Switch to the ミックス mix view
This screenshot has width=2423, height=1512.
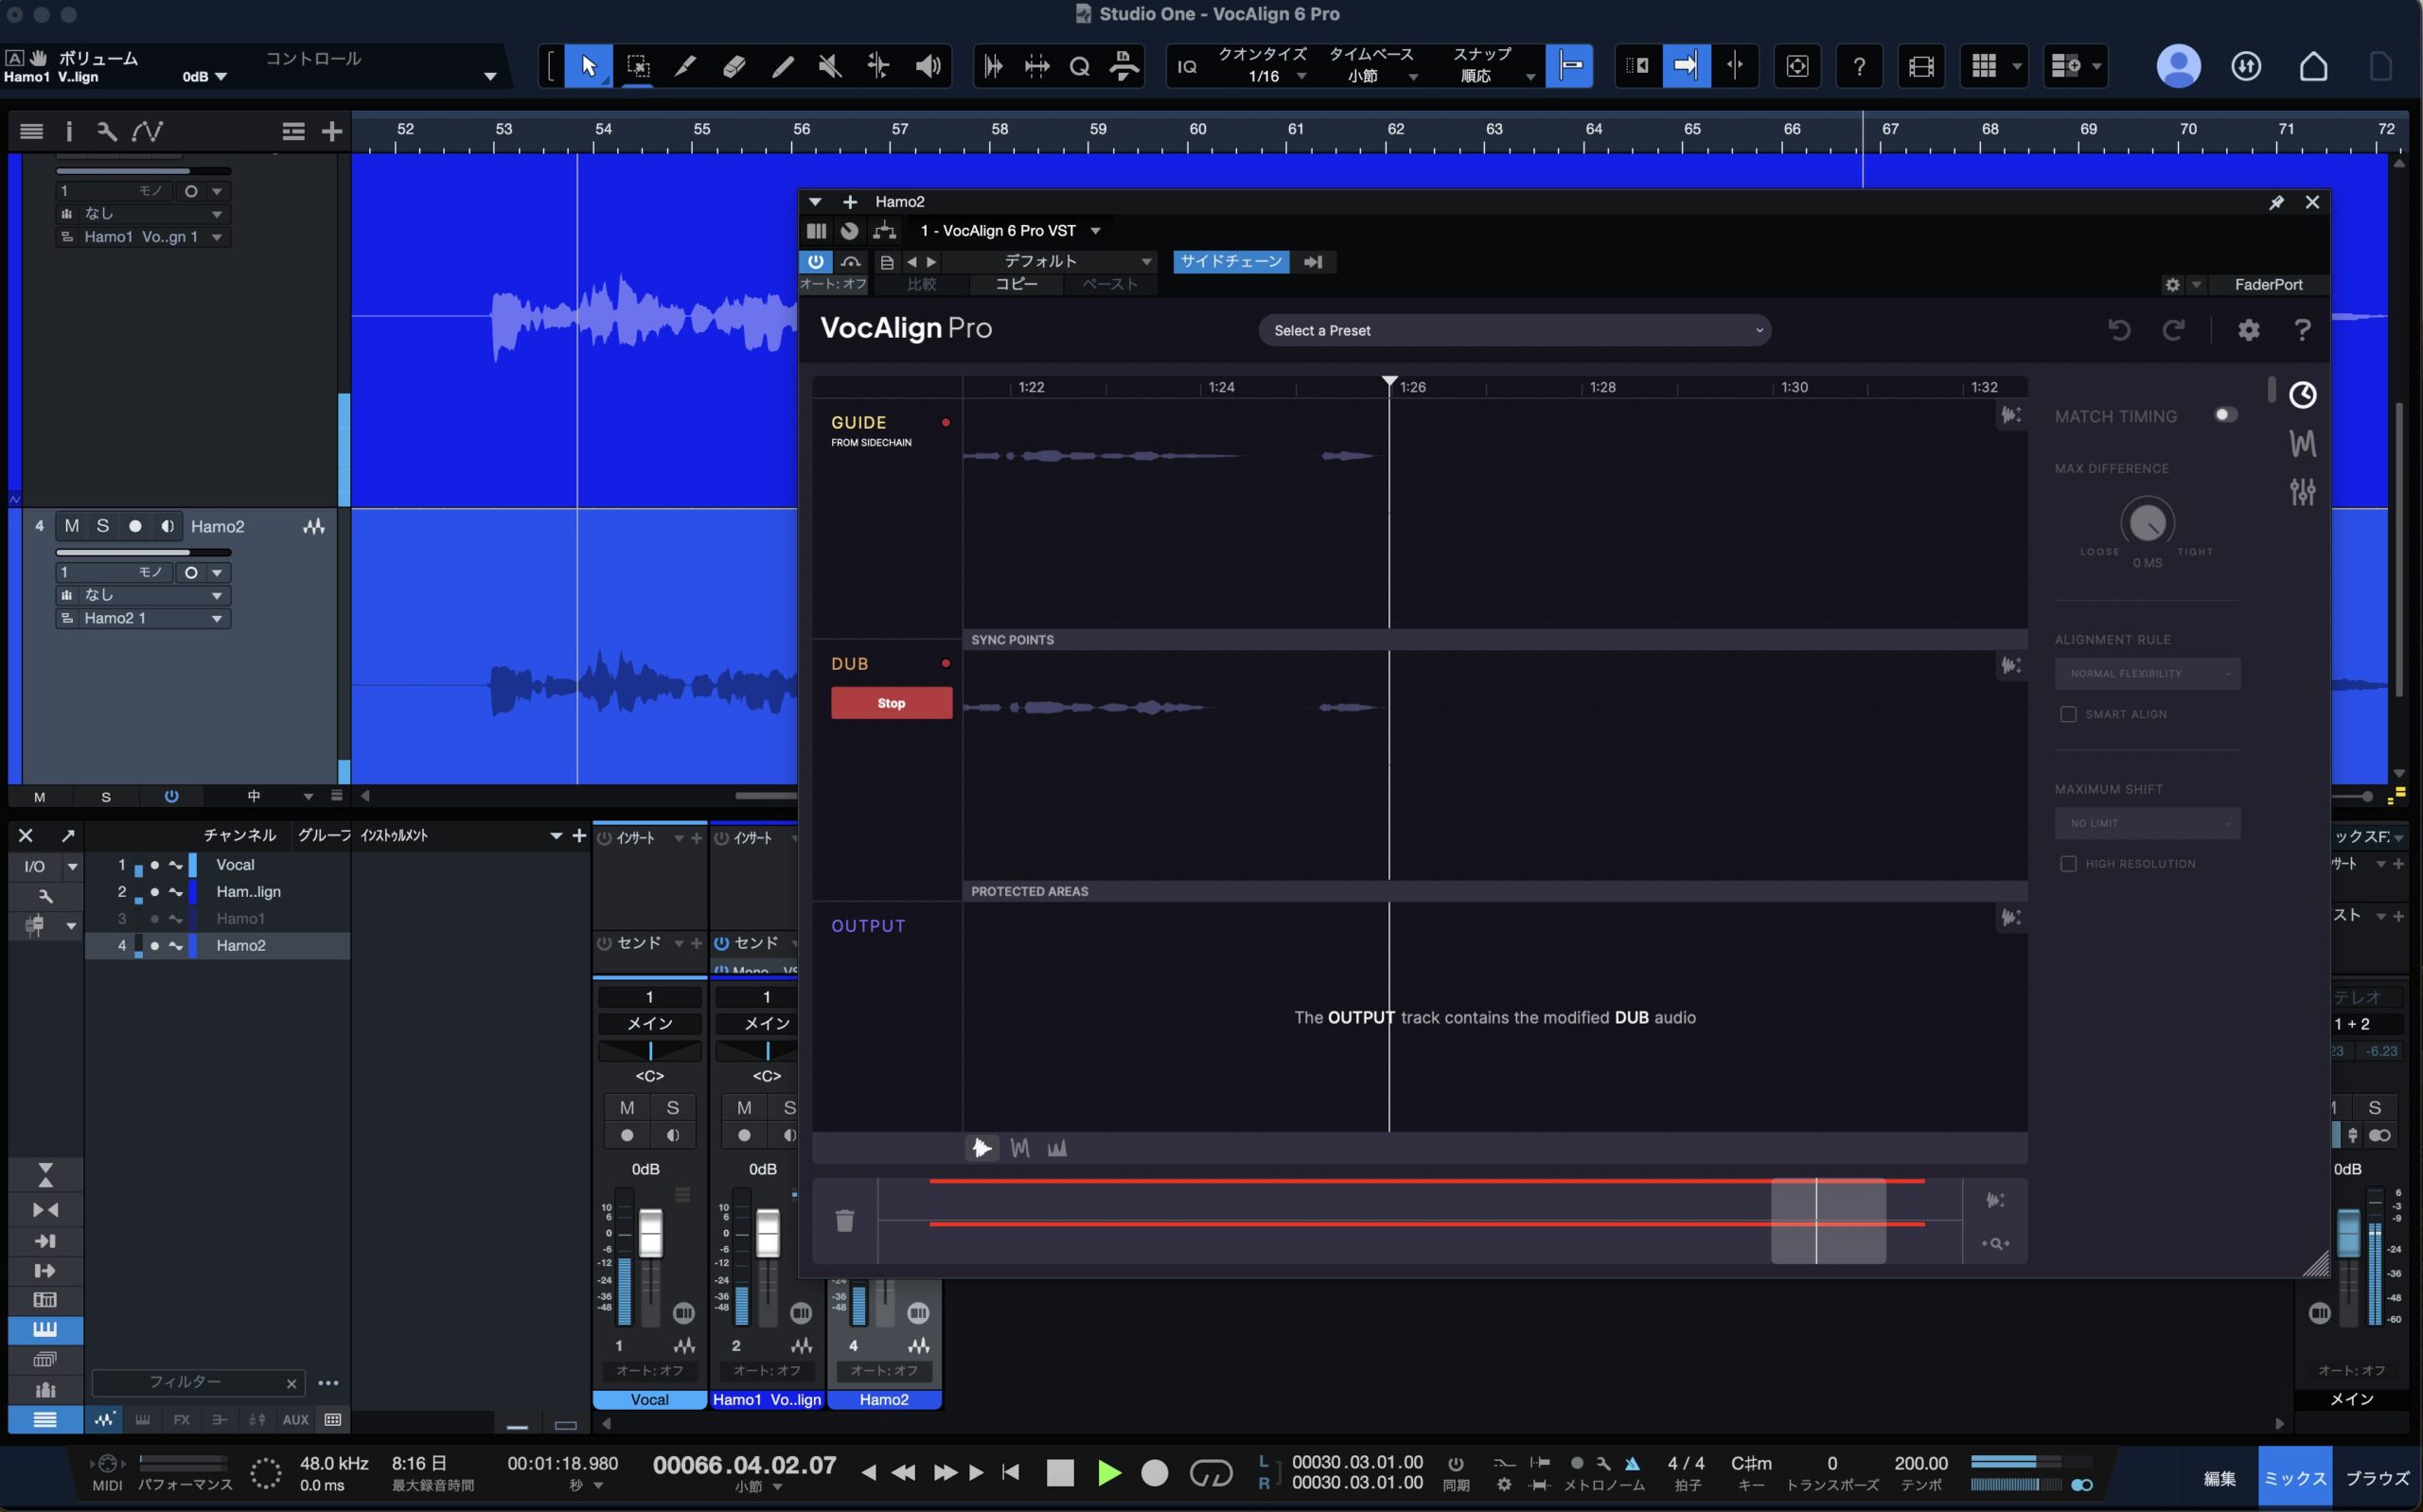coord(2294,1478)
